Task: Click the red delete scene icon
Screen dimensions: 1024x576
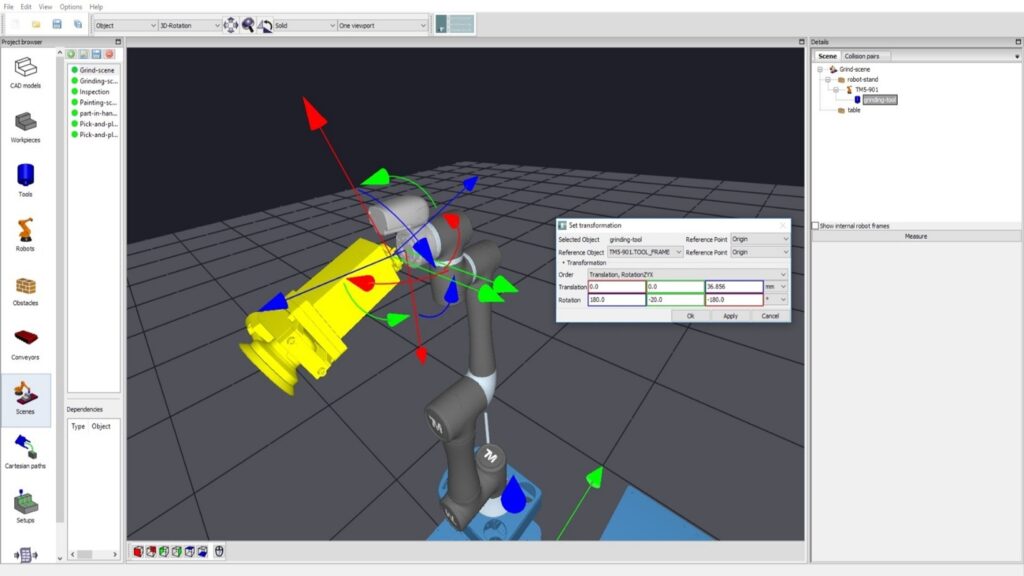Action: pyautogui.click(x=109, y=54)
